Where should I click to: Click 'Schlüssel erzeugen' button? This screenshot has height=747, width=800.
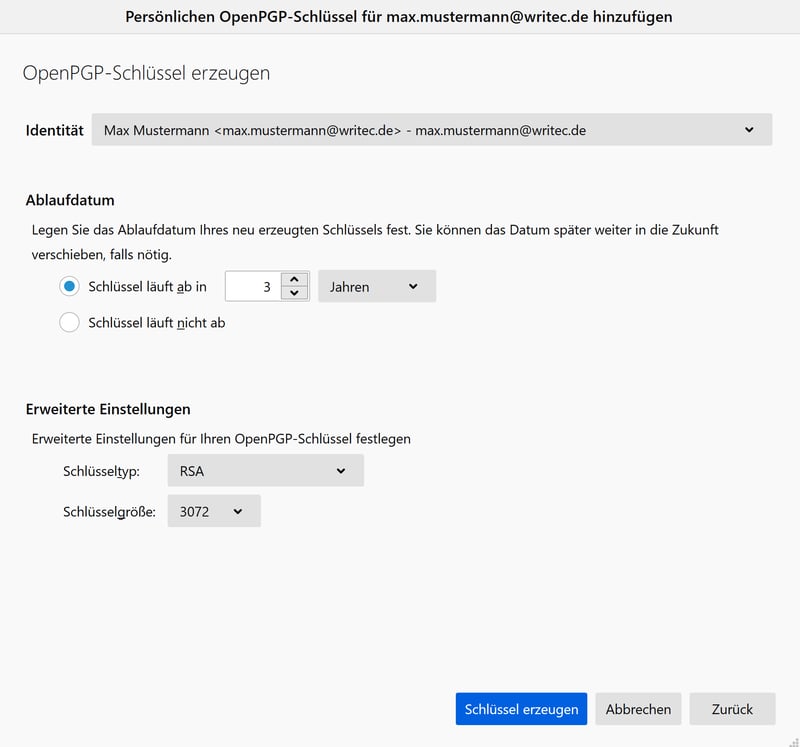pos(521,709)
